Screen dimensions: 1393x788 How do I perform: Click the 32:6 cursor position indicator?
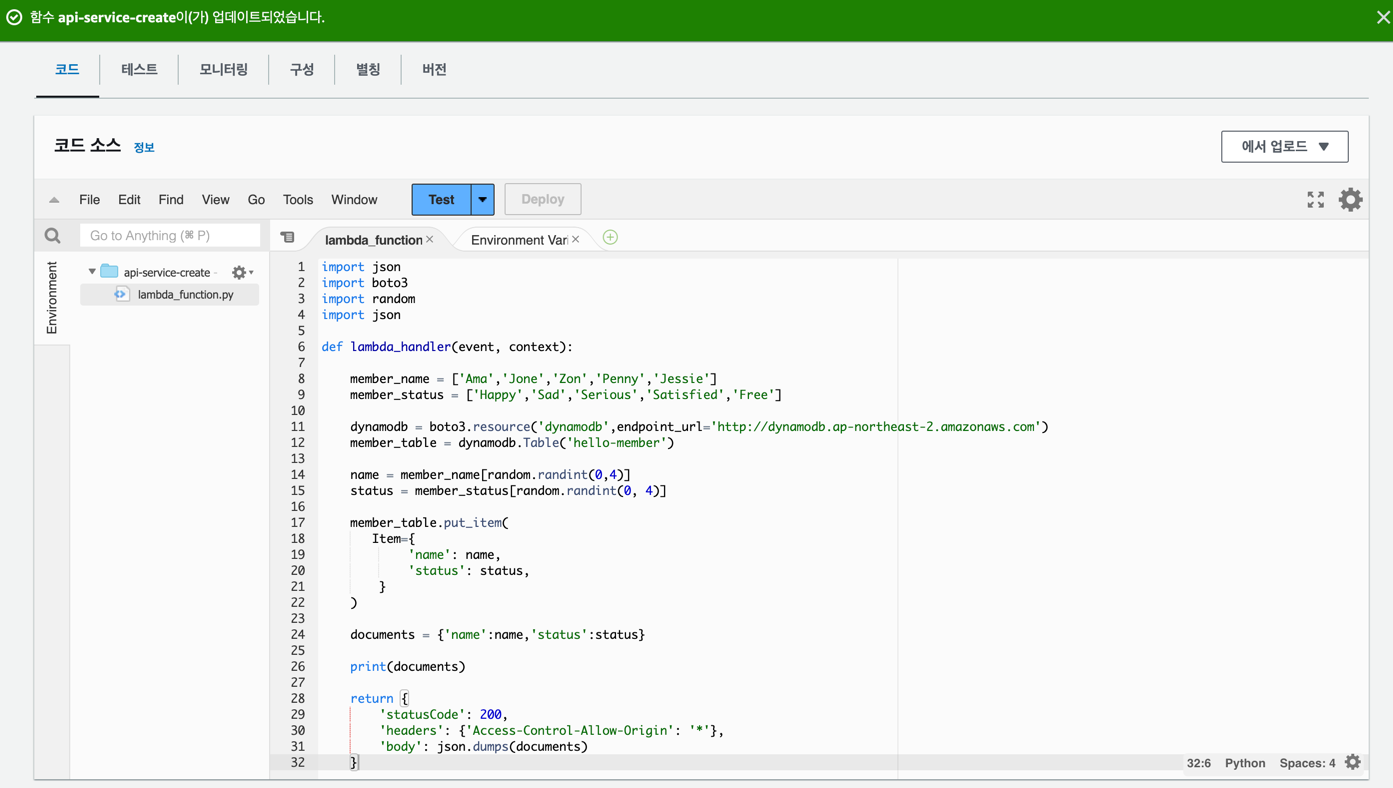pyautogui.click(x=1199, y=763)
